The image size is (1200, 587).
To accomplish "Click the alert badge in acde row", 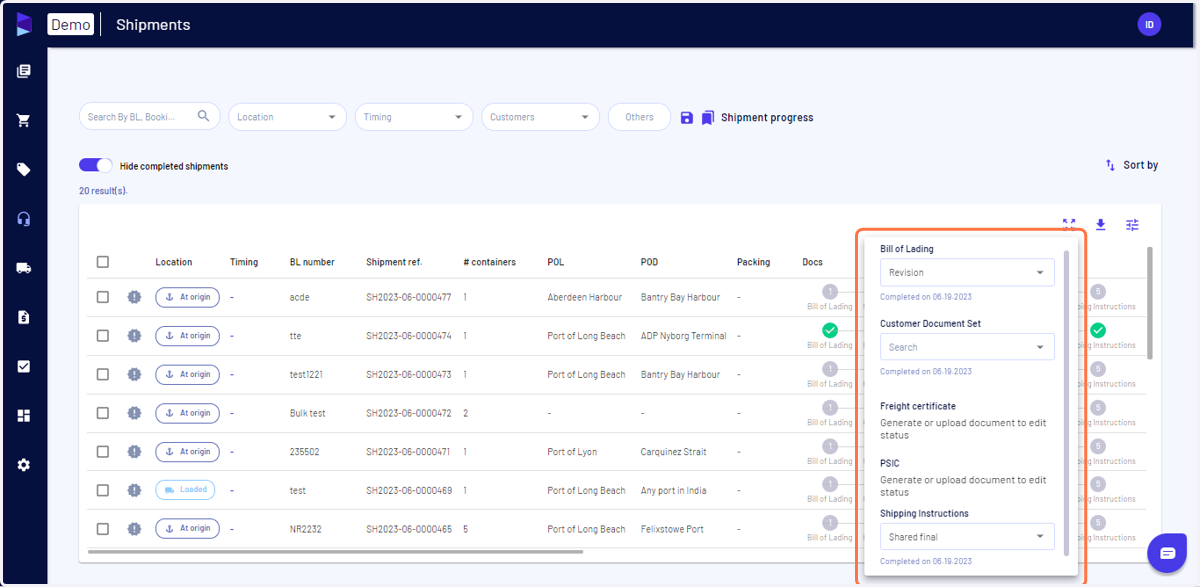I will 134,297.
